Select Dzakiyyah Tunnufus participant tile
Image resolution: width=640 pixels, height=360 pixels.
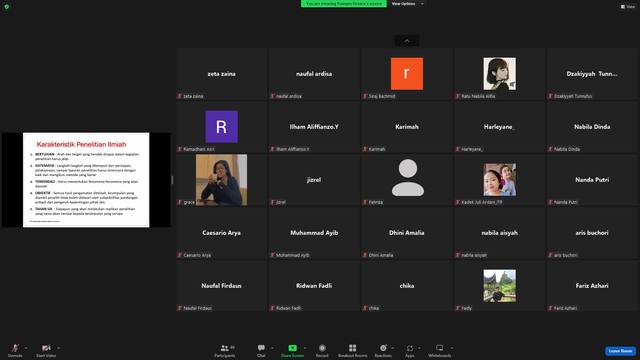[x=592, y=74]
